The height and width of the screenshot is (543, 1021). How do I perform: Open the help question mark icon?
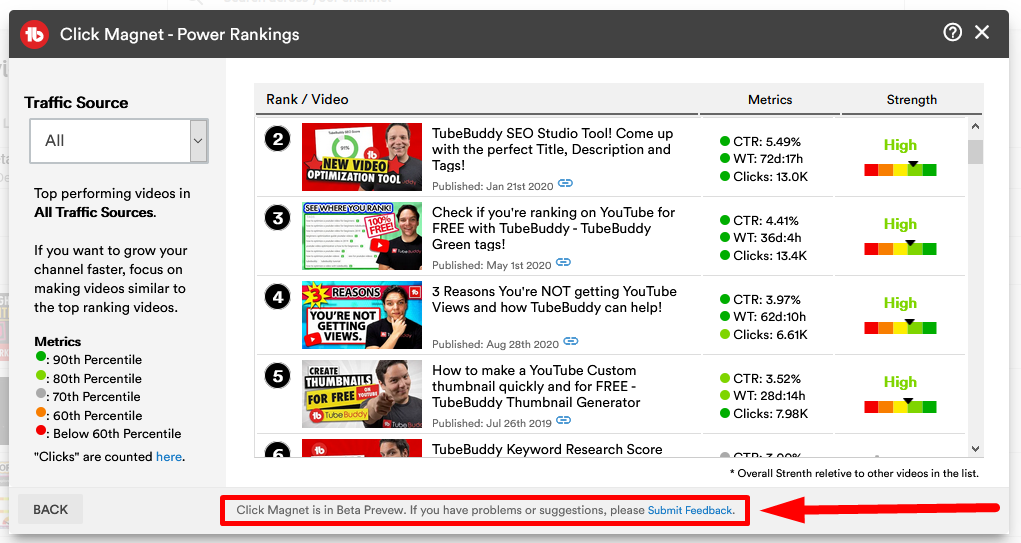952,32
